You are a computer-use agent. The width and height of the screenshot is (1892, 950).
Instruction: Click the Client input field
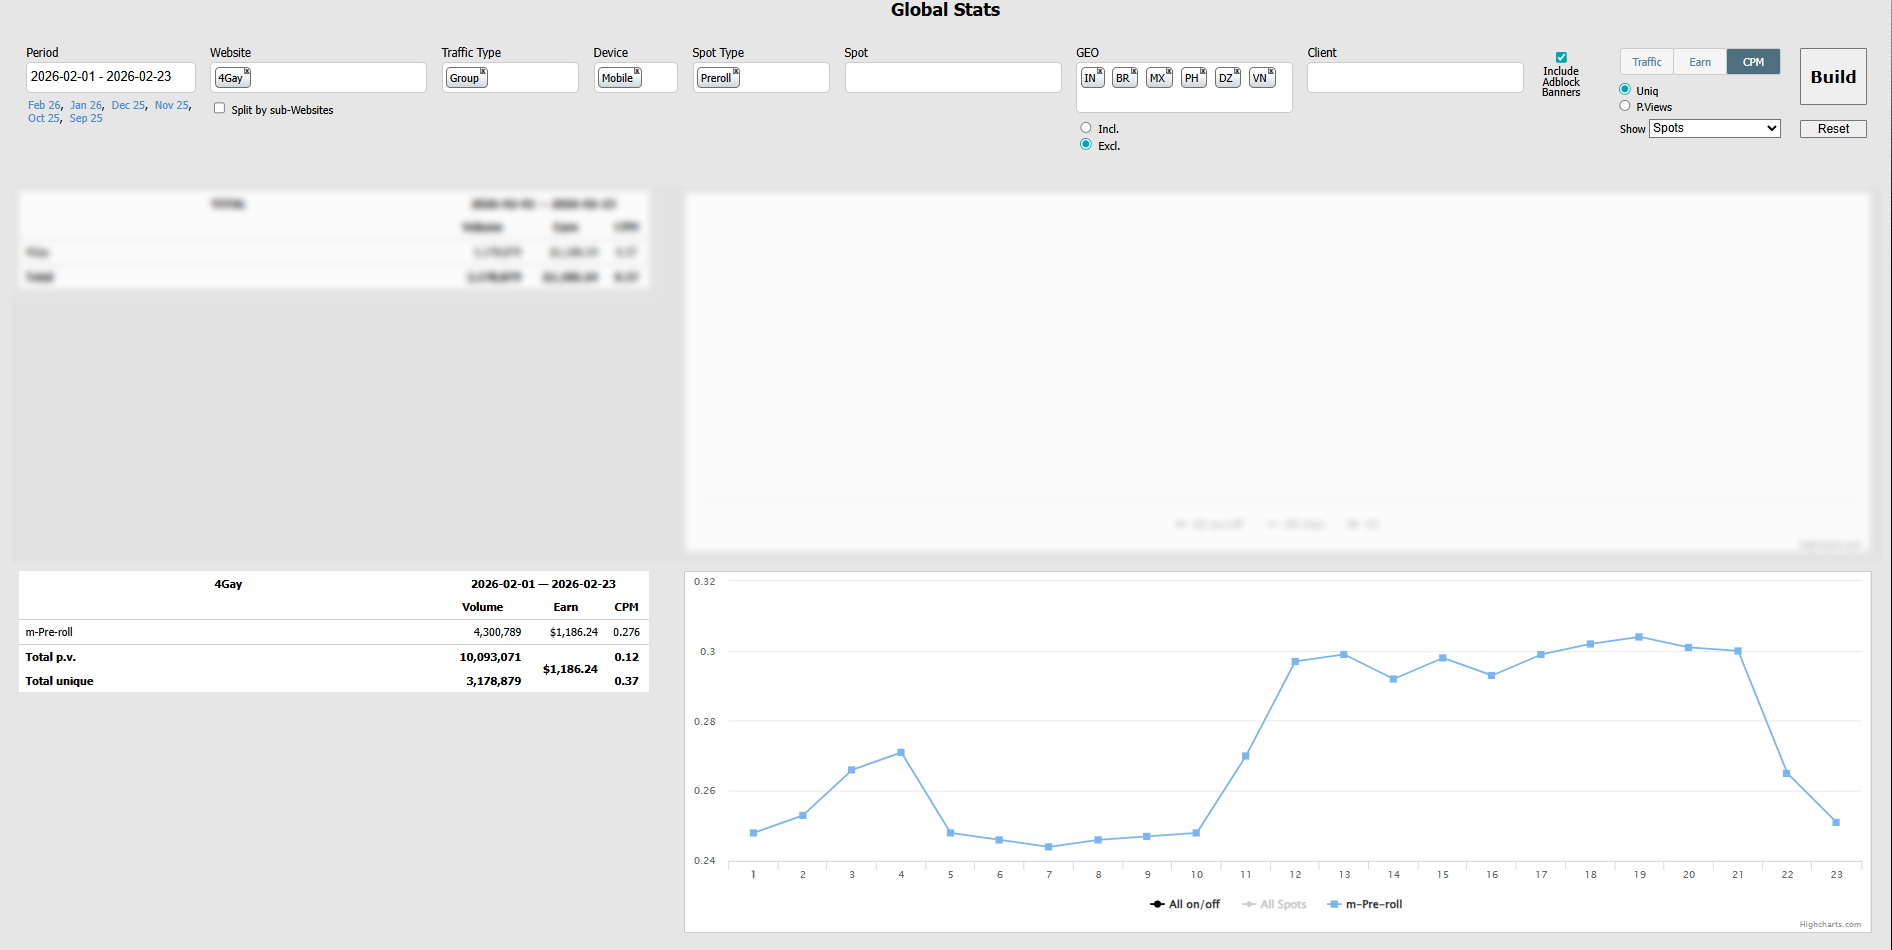pos(1414,78)
